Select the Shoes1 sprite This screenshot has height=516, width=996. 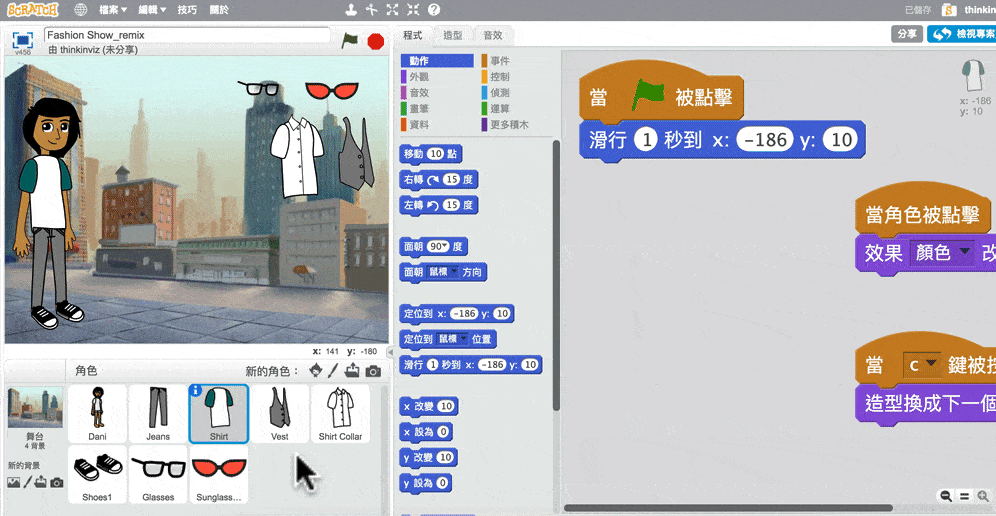coord(97,474)
